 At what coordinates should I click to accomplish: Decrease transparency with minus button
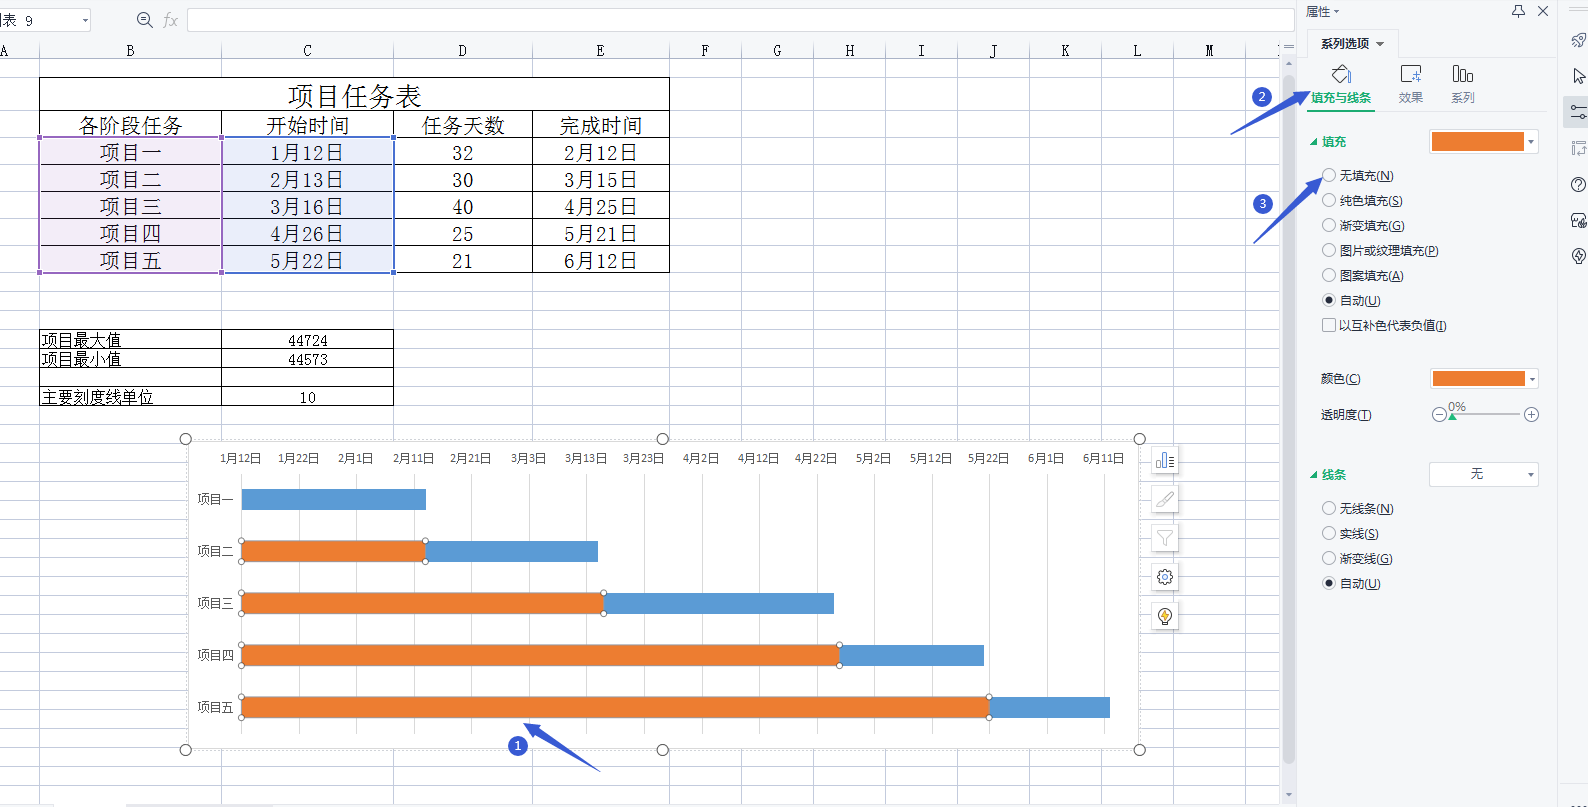(1439, 414)
